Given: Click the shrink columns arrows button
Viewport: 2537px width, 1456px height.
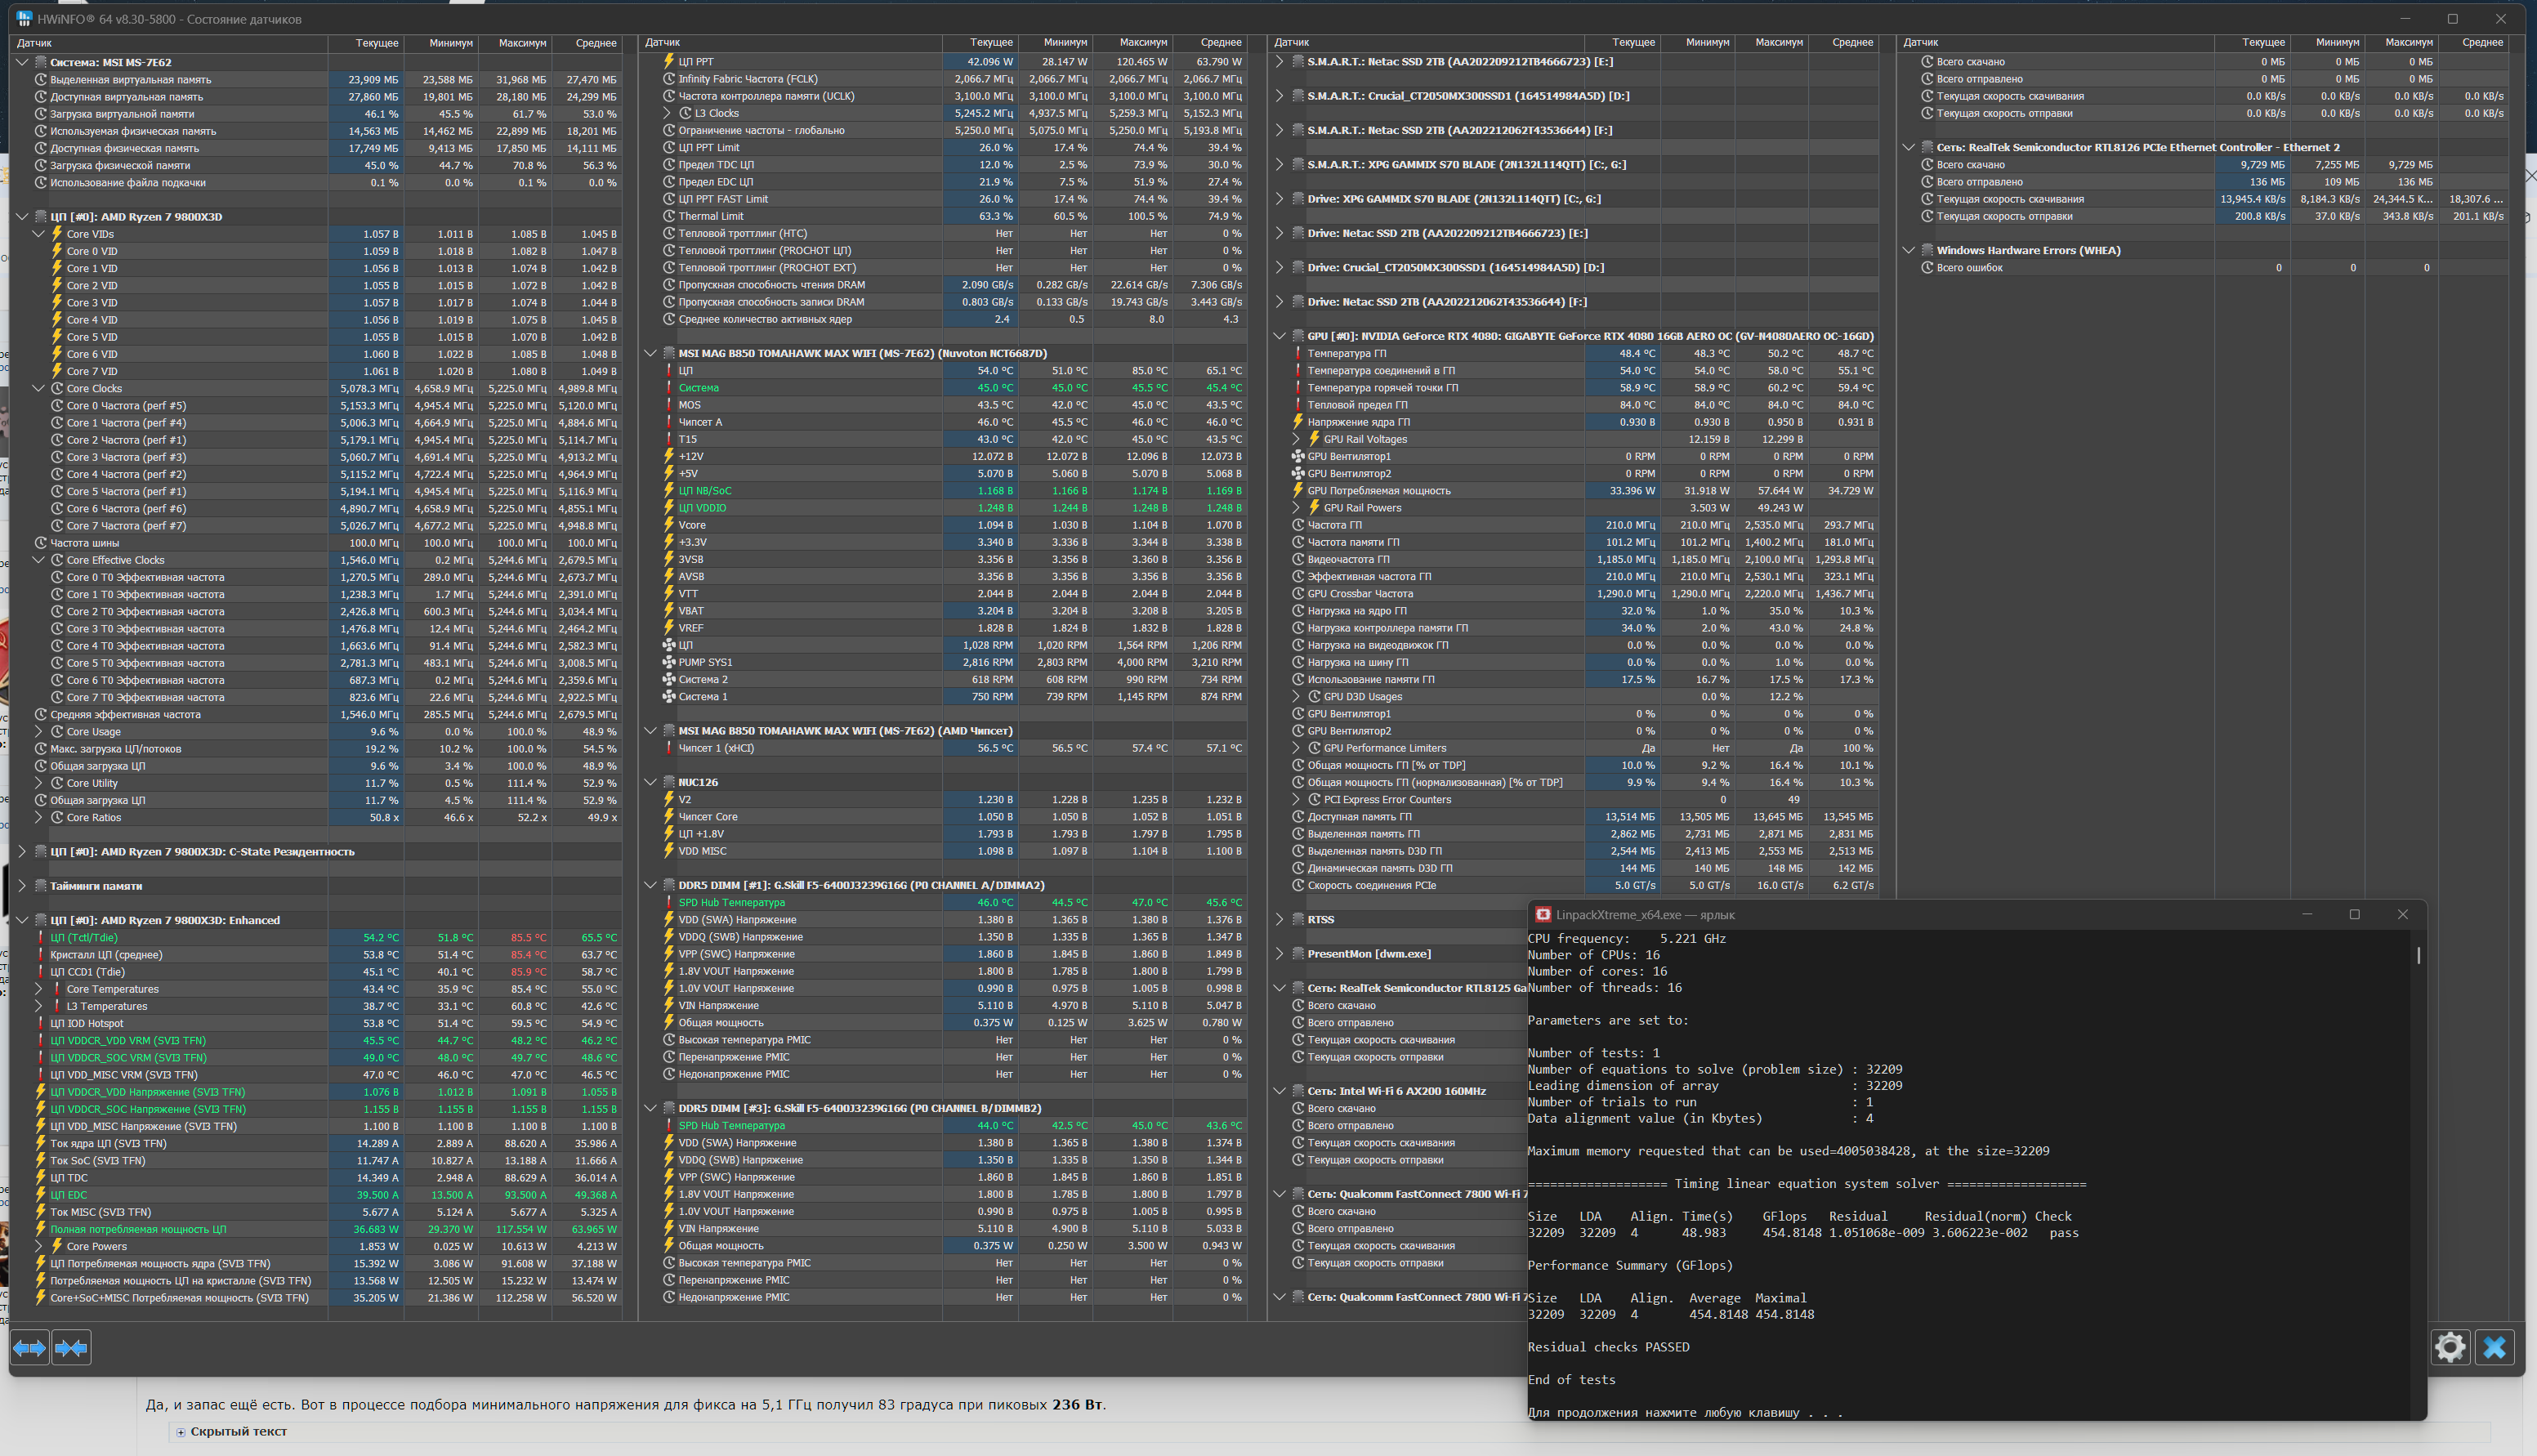Looking at the screenshot, I should 71,1348.
